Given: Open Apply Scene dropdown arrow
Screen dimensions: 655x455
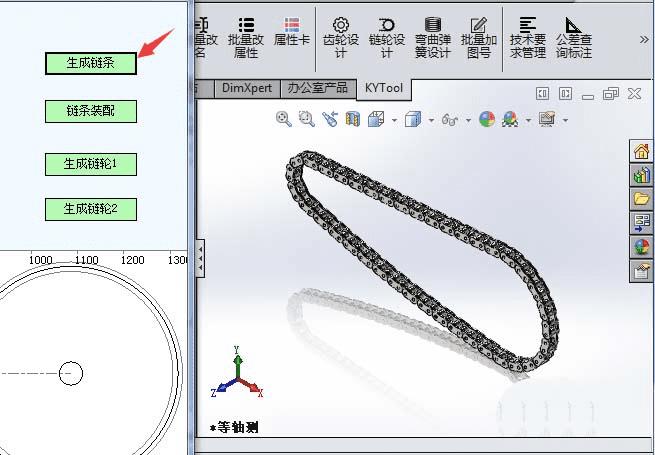Looking at the screenshot, I should 528,121.
